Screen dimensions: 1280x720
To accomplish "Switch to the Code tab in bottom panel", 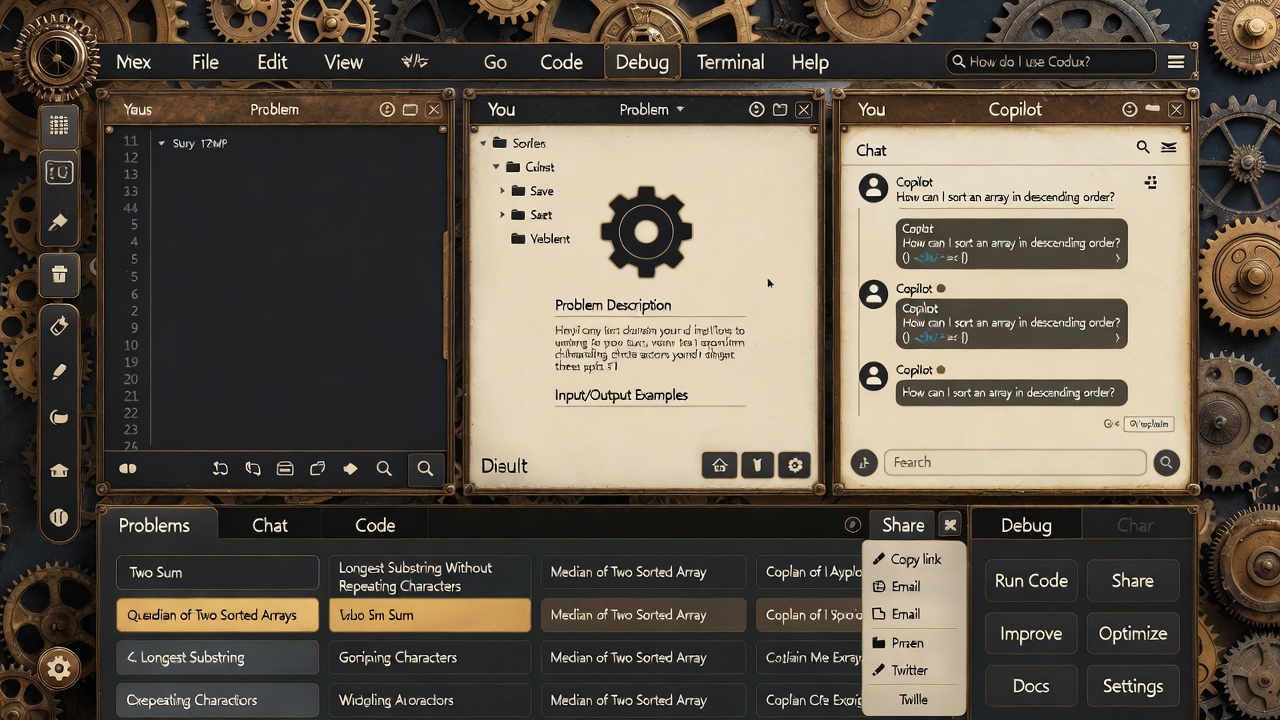I will point(375,525).
